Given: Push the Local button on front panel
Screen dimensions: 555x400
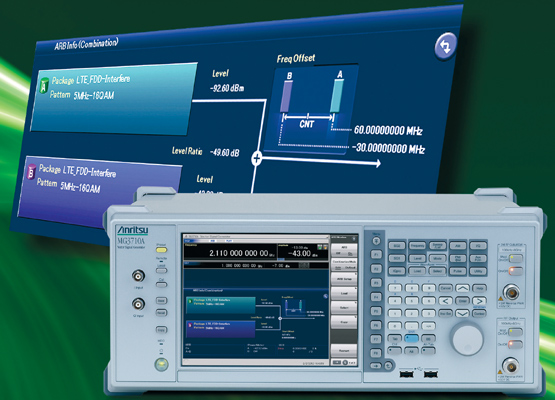Looking at the screenshot, I should (161, 270).
